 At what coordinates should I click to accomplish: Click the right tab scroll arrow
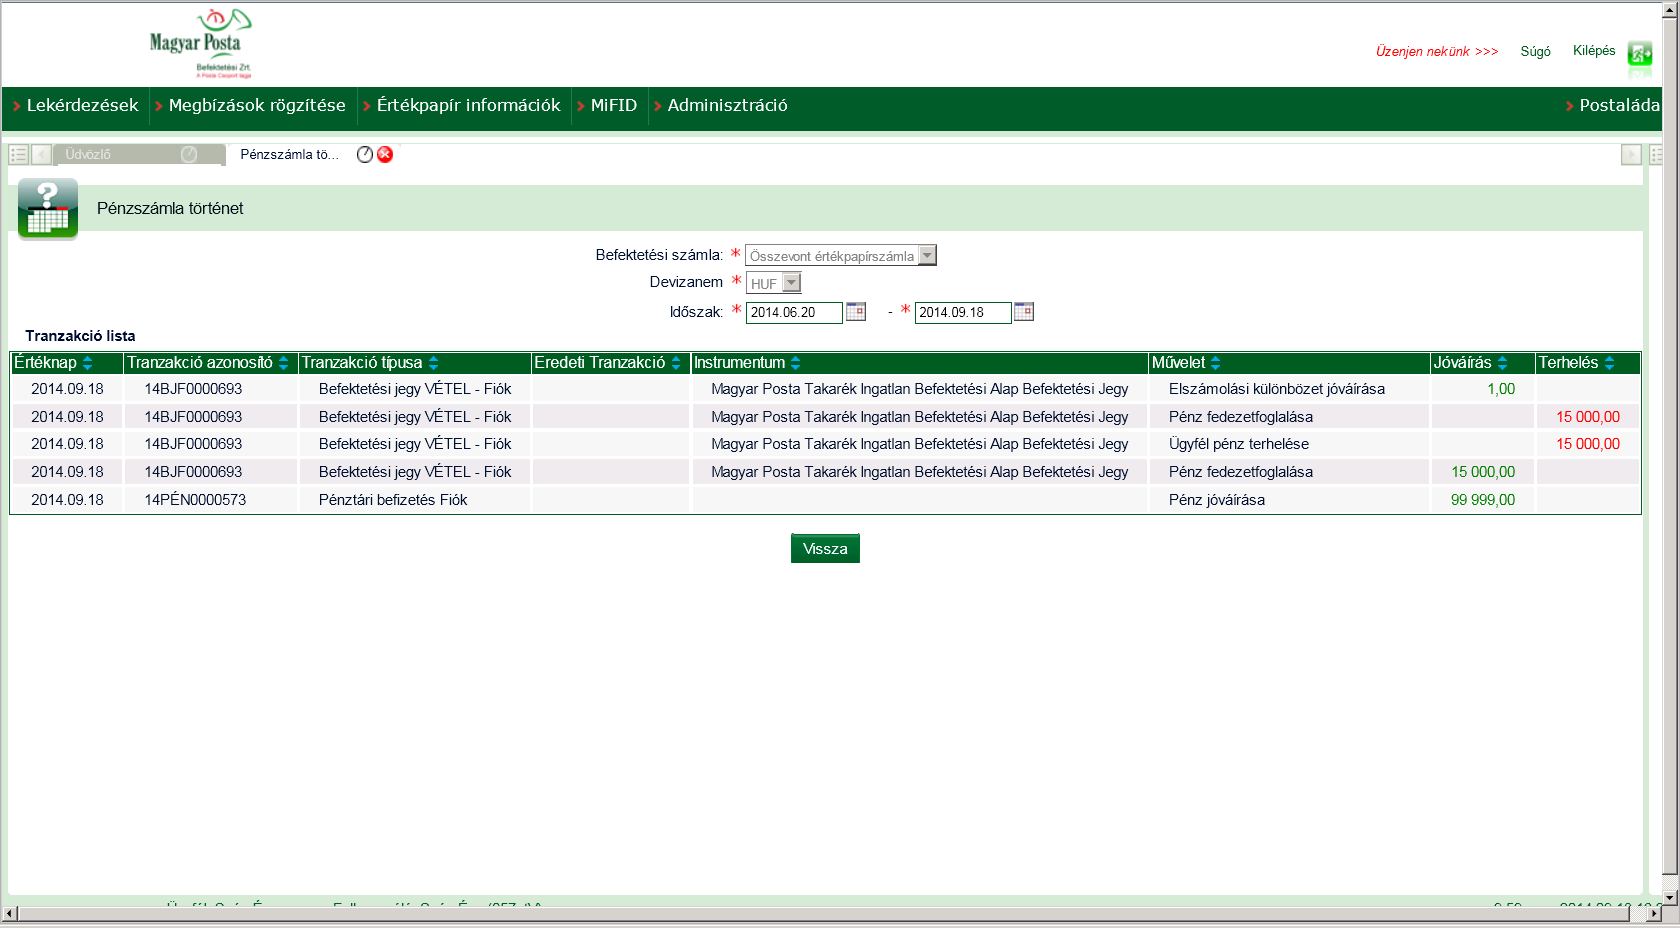(x=1631, y=154)
